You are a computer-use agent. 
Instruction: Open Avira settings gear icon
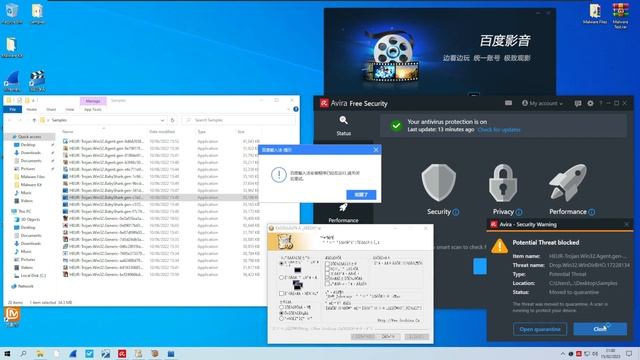590,103
